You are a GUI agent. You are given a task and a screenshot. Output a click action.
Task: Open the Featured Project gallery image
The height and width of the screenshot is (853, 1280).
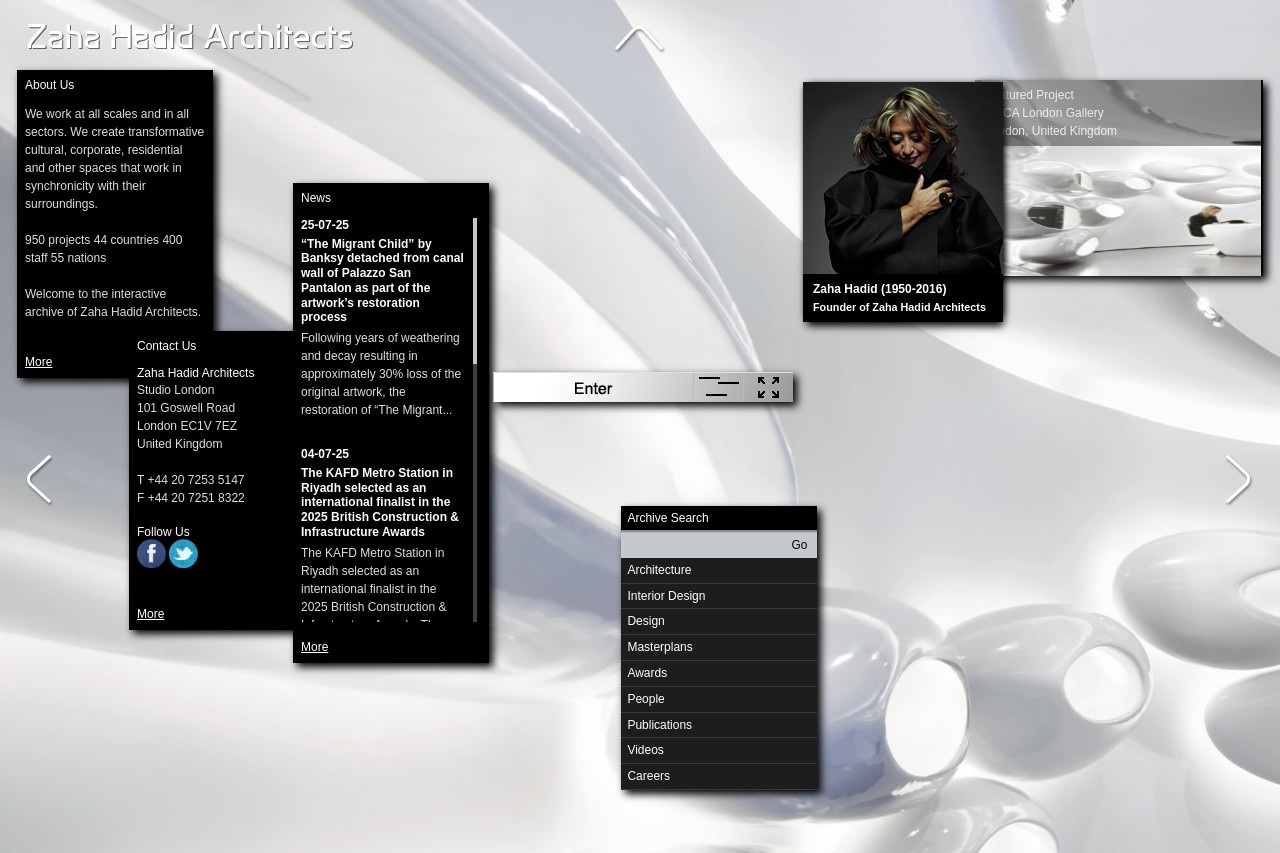(1132, 211)
